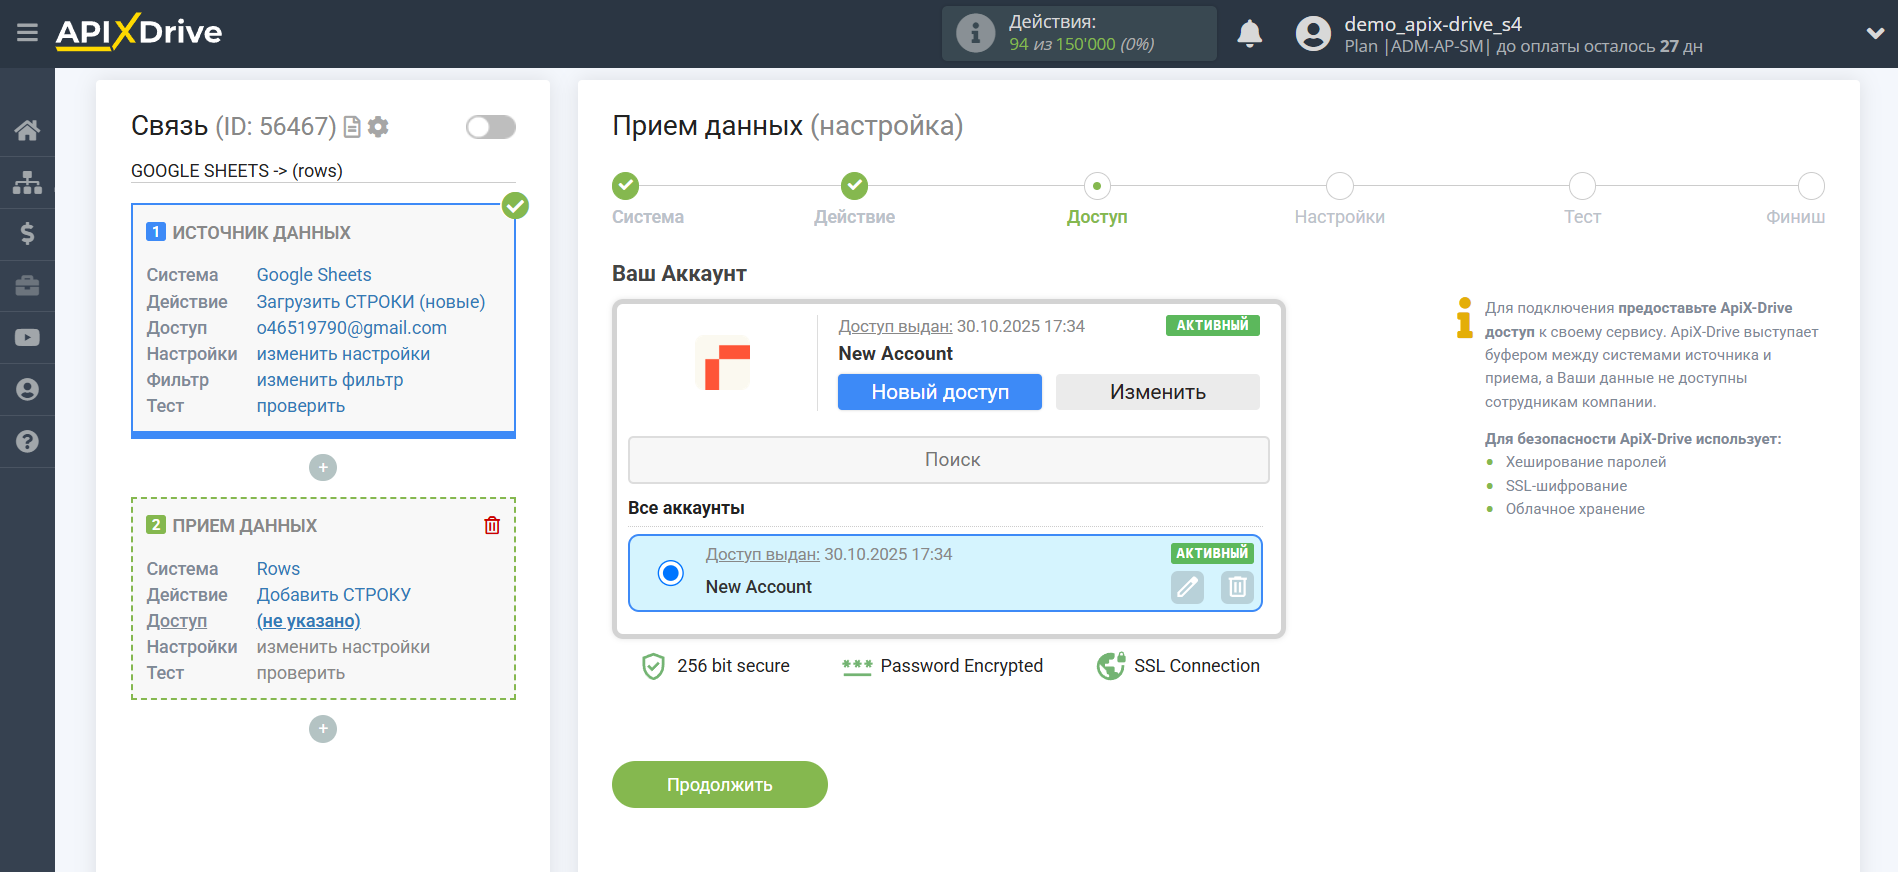This screenshot has height=872, width=1898.
Task: Open billing dollar icon in sidebar
Action: click(x=27, y=234)
